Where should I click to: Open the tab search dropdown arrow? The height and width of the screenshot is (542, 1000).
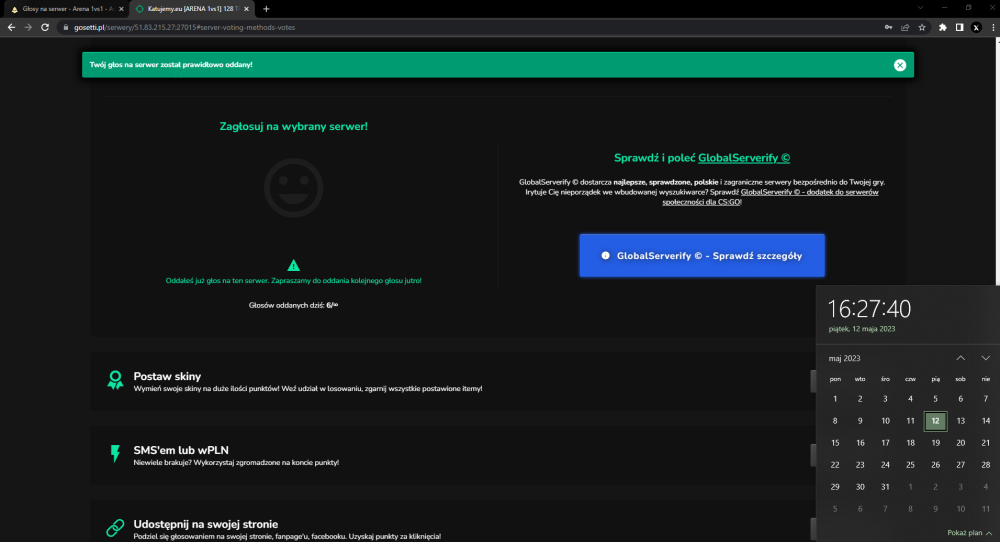point(920,8)
